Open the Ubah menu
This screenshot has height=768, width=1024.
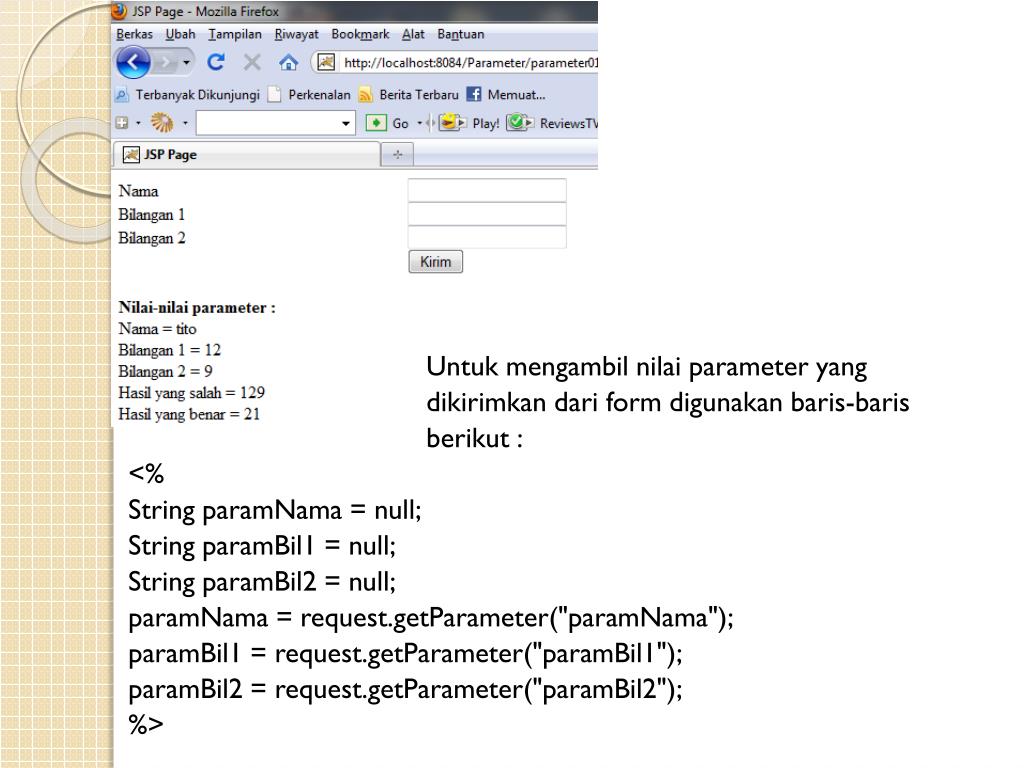click(180, 34)
